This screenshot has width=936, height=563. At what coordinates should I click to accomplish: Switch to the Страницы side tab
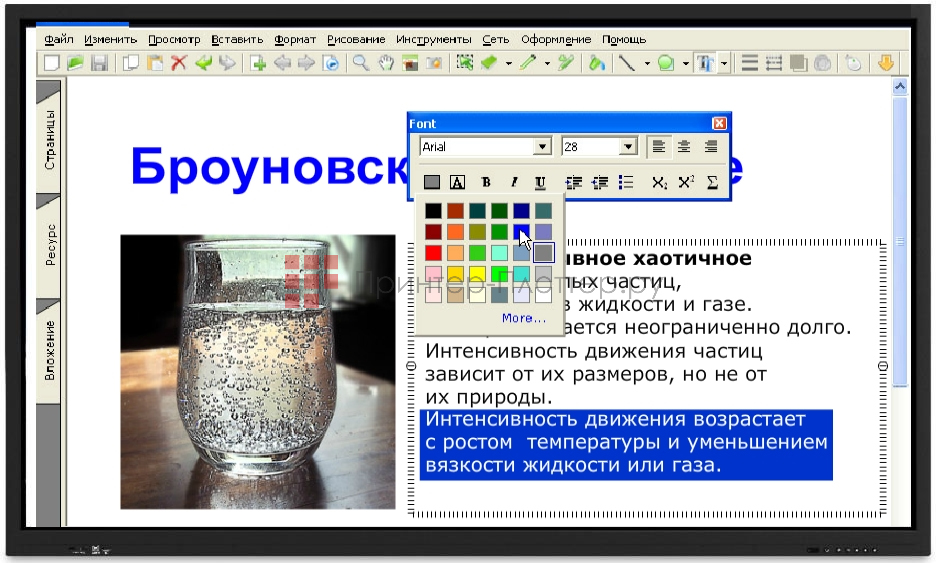[49, 139]
